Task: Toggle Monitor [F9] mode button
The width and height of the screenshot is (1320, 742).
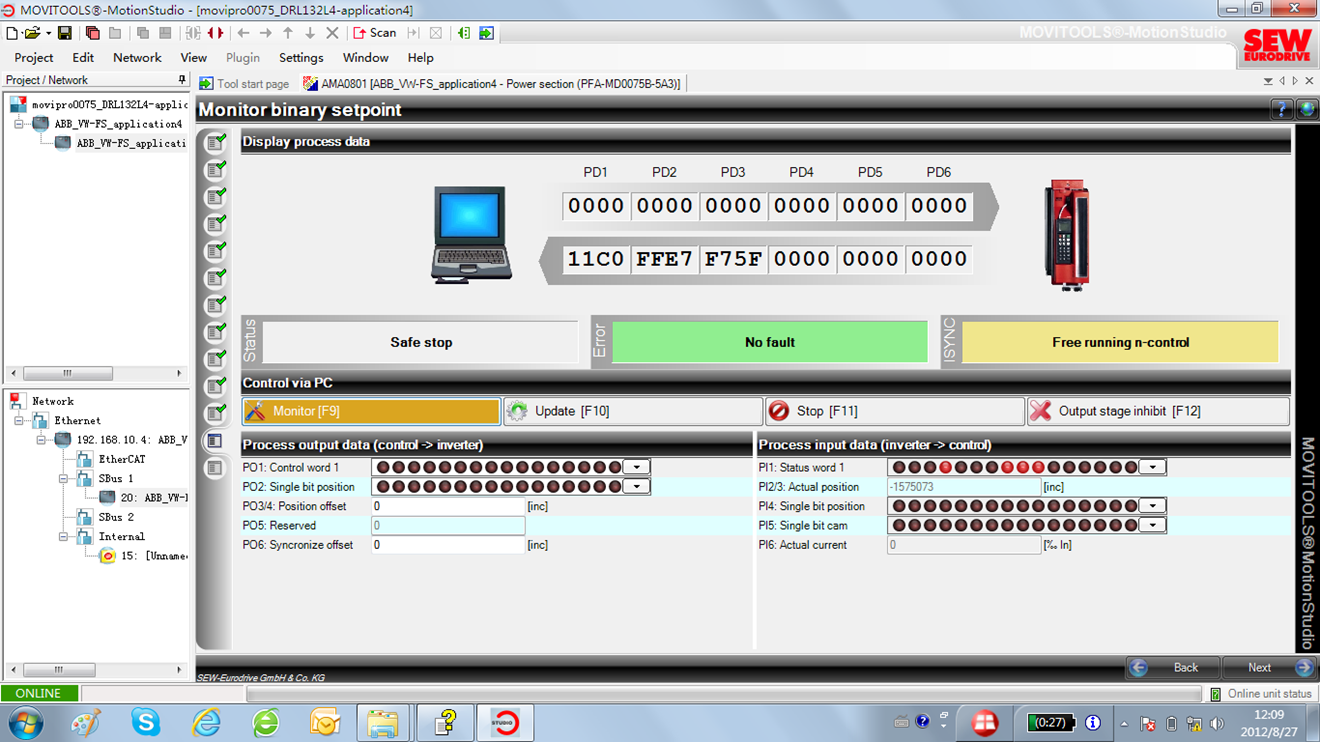Action: (x=371, y=411)
